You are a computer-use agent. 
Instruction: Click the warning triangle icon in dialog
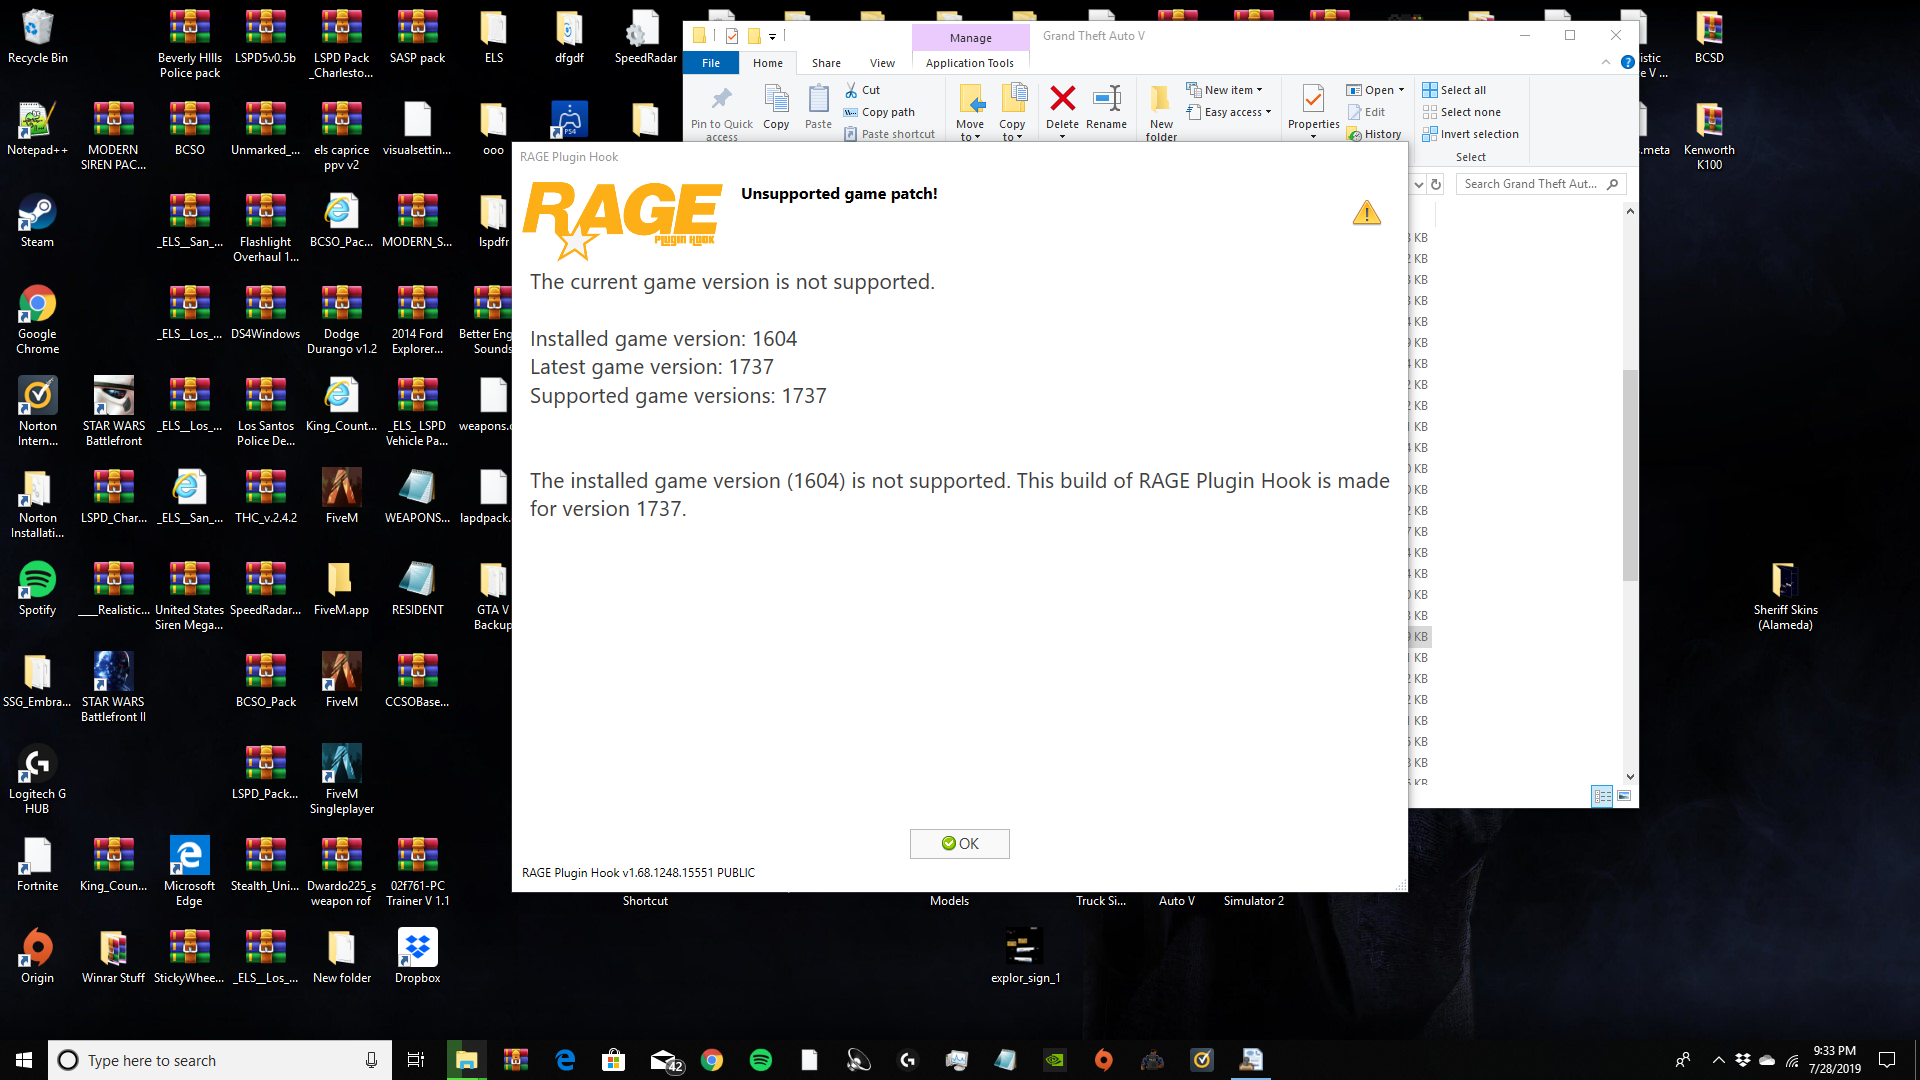point(1366,213)
